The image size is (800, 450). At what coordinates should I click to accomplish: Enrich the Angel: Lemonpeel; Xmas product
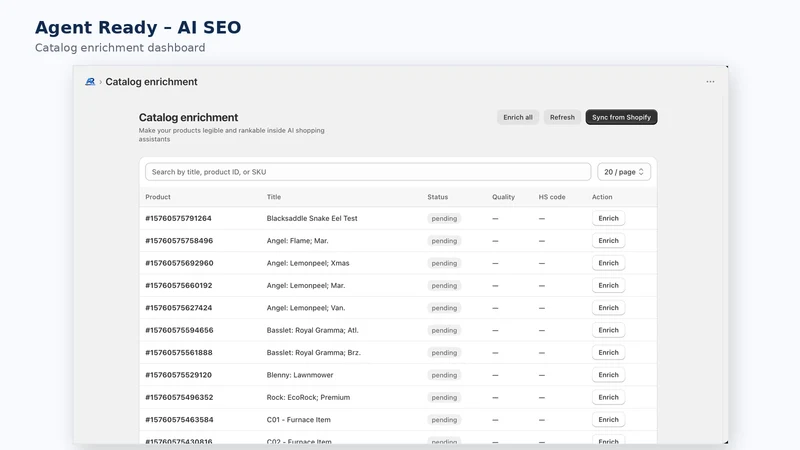608,263
